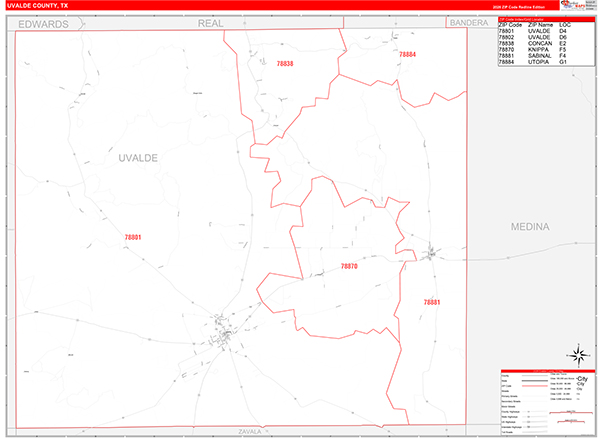The height and width of the screenshot is (438, 600).
Task: Click the dark State line sample in legend
Action: click(535, 381)
